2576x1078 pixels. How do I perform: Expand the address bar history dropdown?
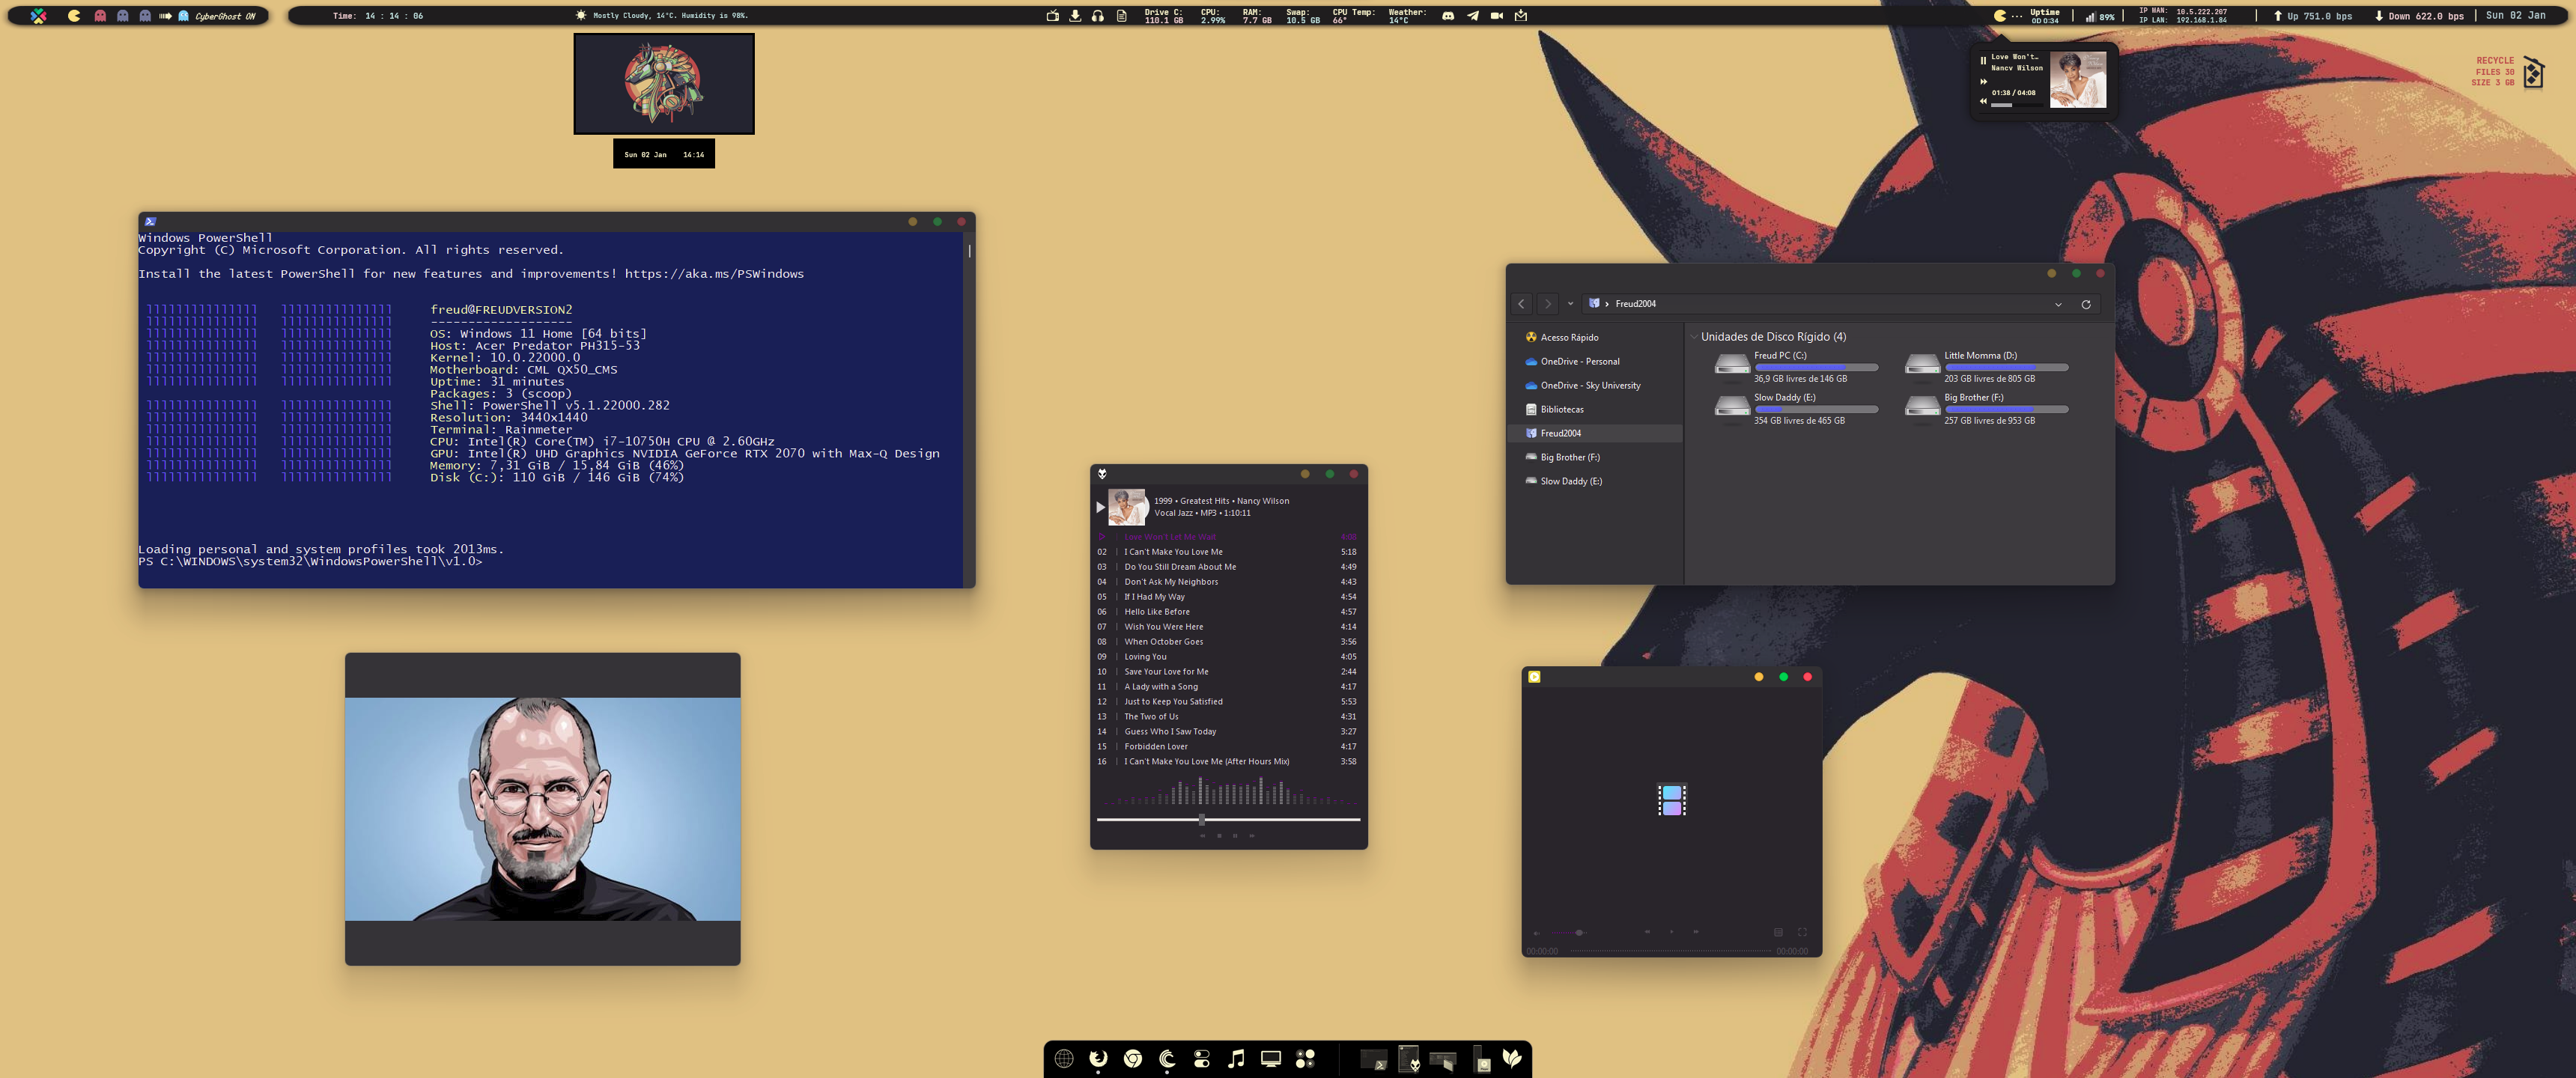[2058, 304]
